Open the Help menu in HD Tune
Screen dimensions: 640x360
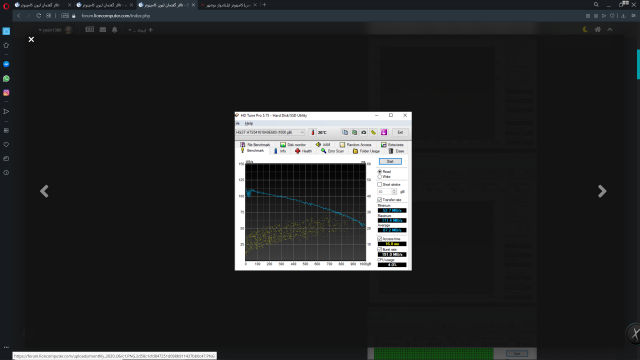click(249, 123)
